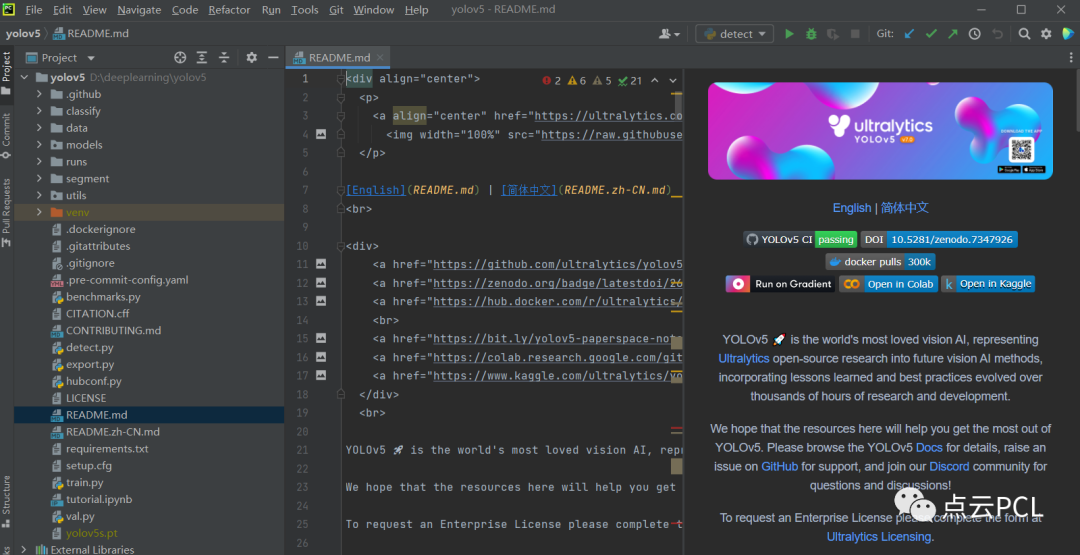Viewport: 1080px width, 555px height.
Task: Open Pull Requests tool window strip
Action: (6, 212)
